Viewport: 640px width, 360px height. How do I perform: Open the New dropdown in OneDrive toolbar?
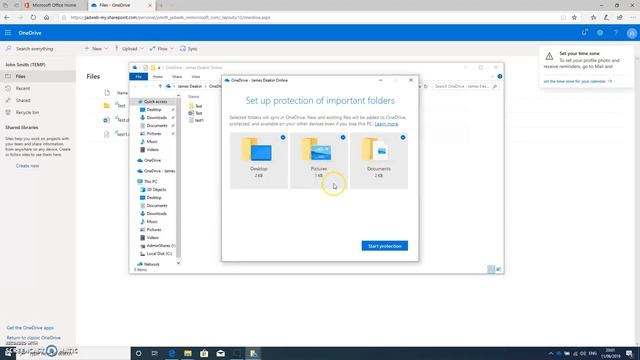click(x=96, y=49)
